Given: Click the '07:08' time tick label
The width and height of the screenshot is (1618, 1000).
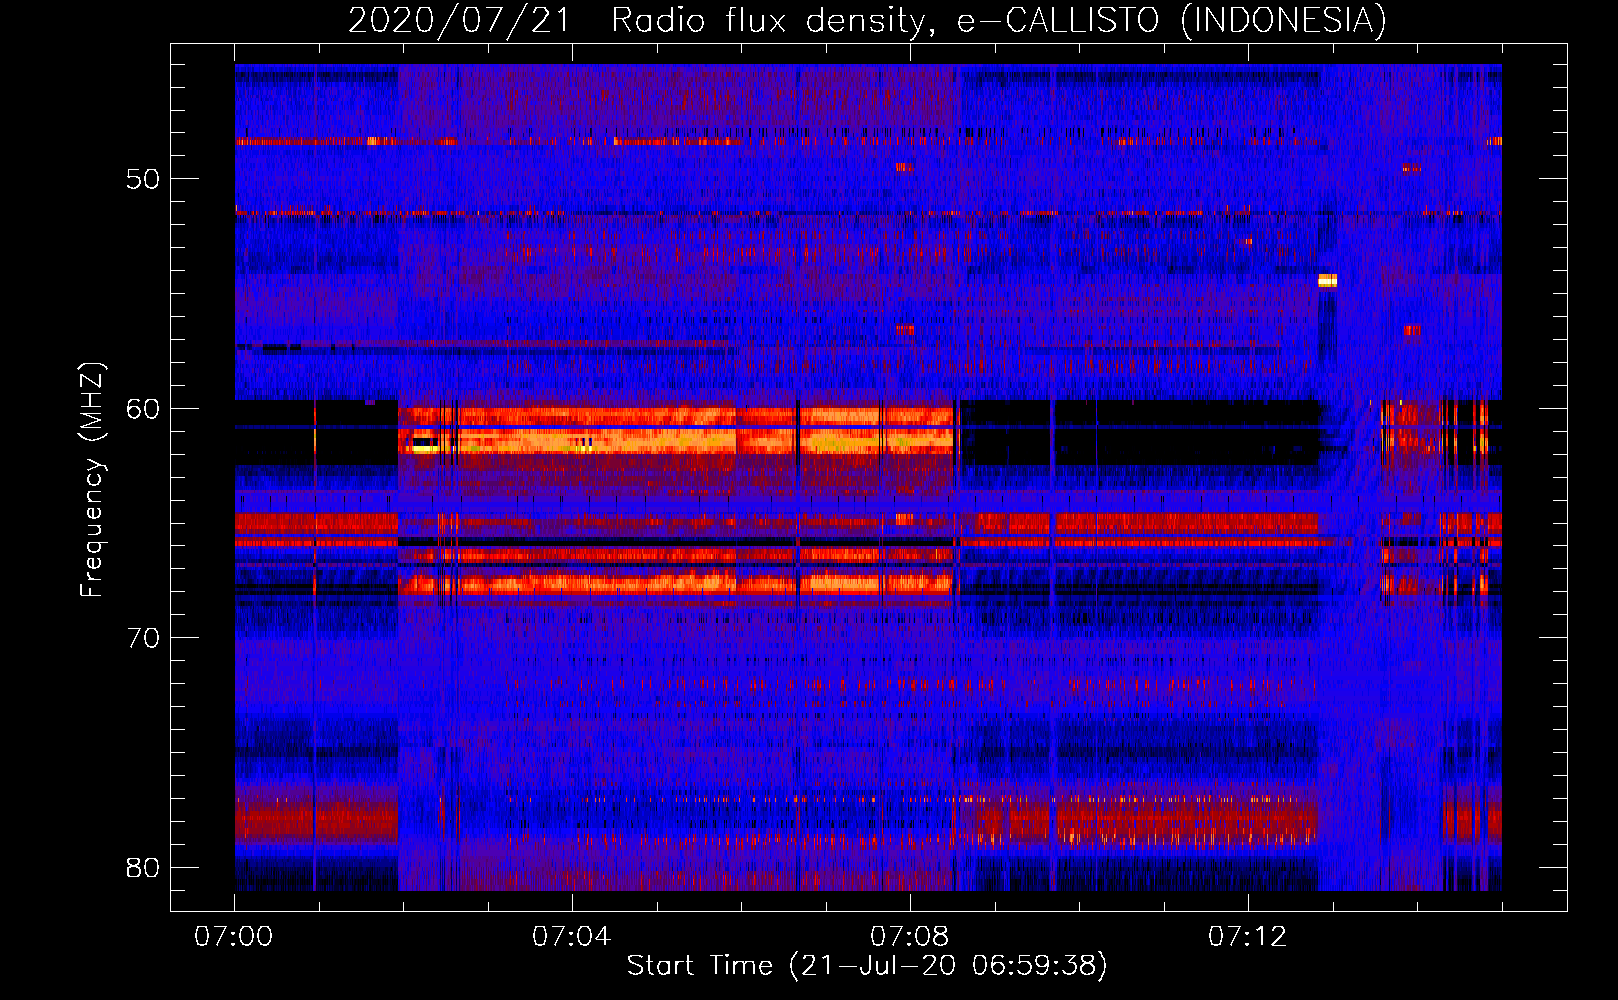Looking at the screenshot, I should [910, 937].
